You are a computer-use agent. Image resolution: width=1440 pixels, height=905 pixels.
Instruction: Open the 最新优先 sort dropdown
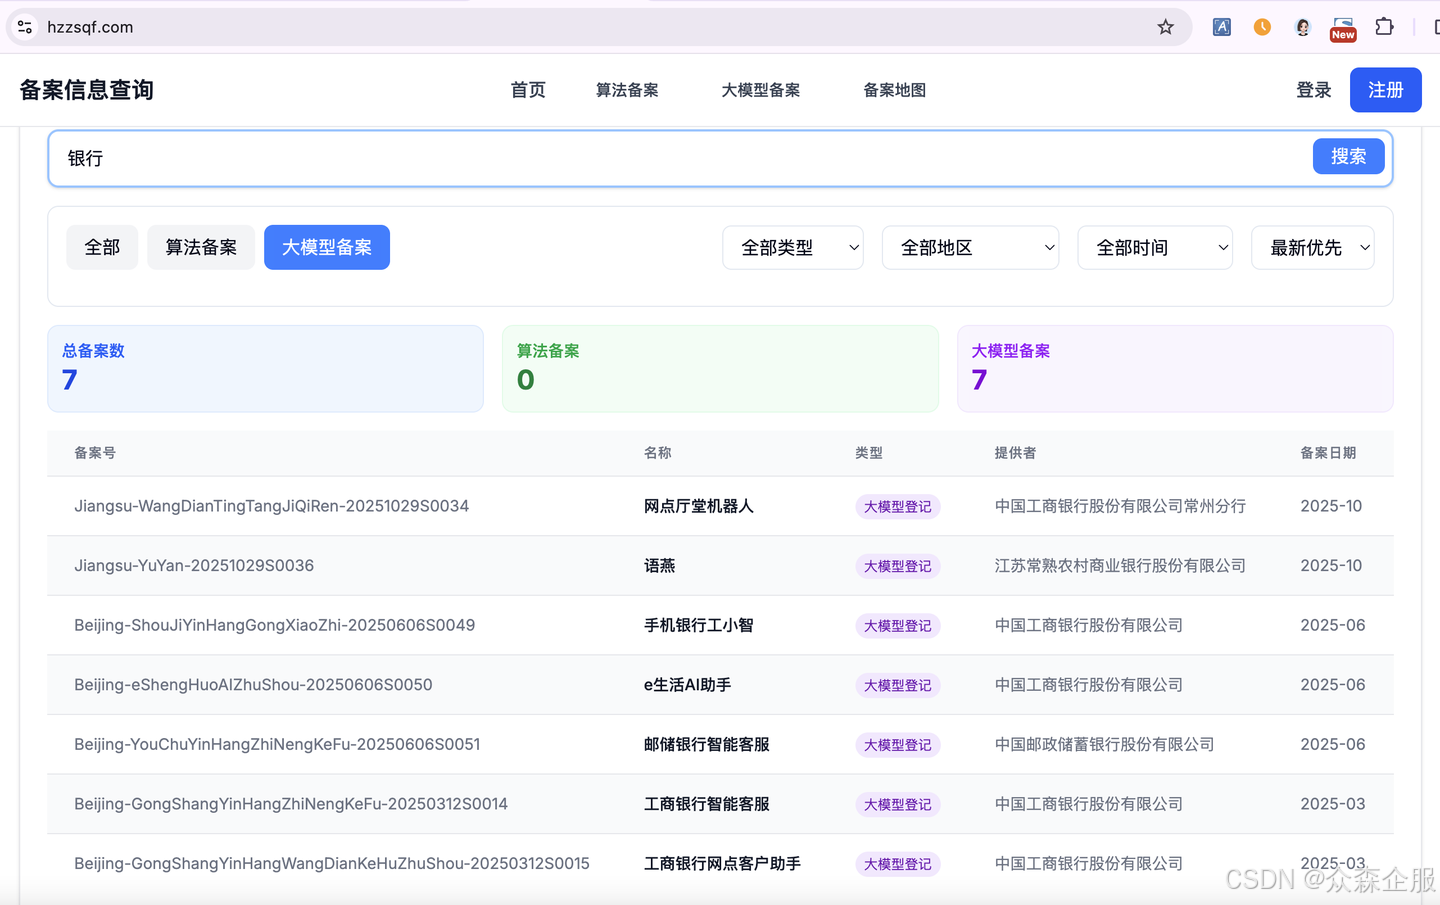point(1313,248)
